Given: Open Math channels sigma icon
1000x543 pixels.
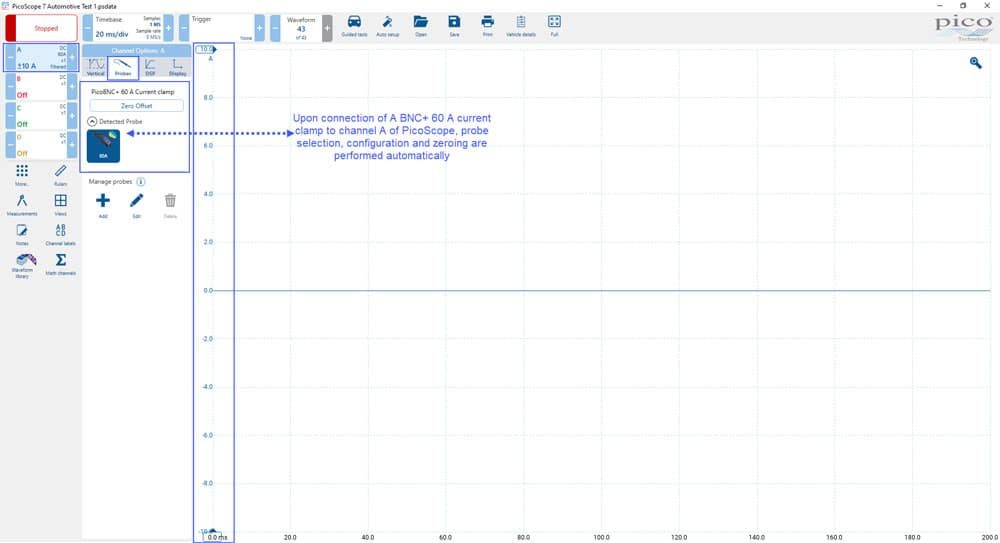Looking at the screenshot, I should click(x=61, y=264).
